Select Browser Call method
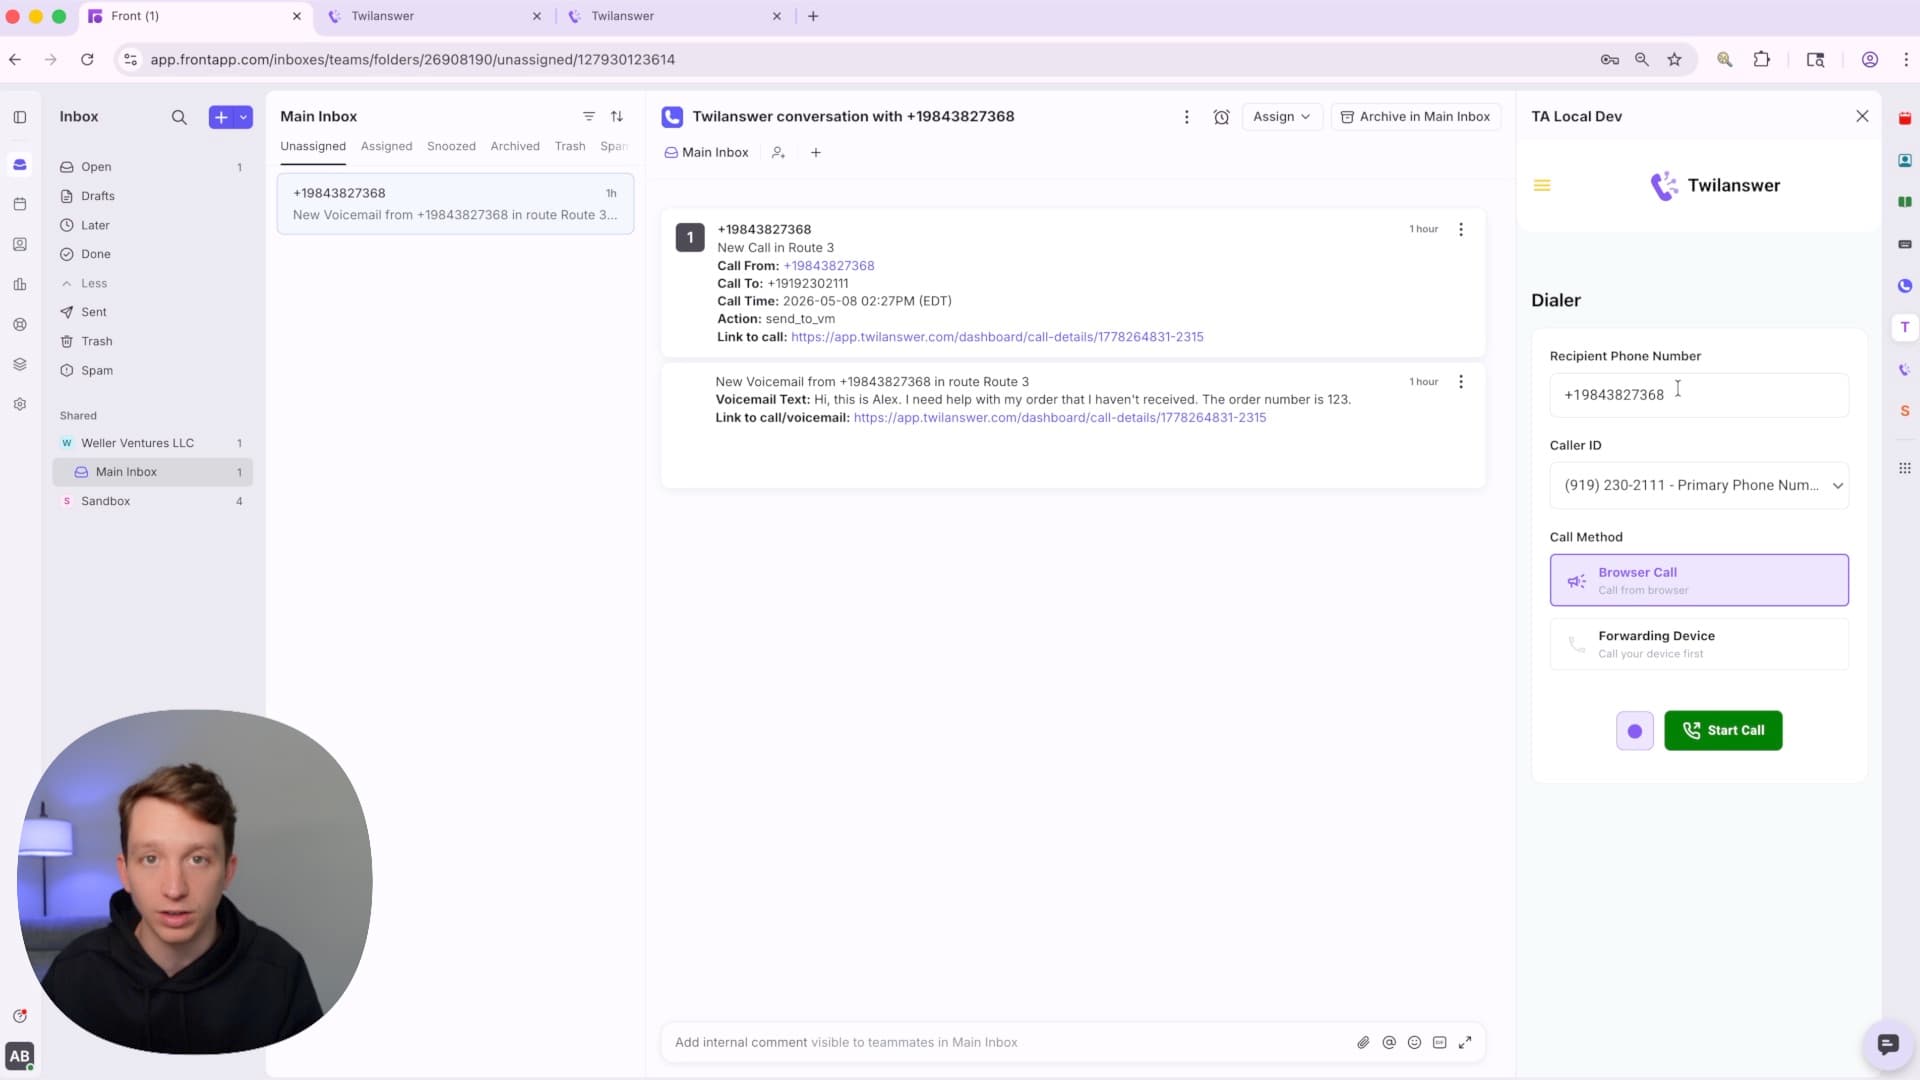 point(1699,581)
